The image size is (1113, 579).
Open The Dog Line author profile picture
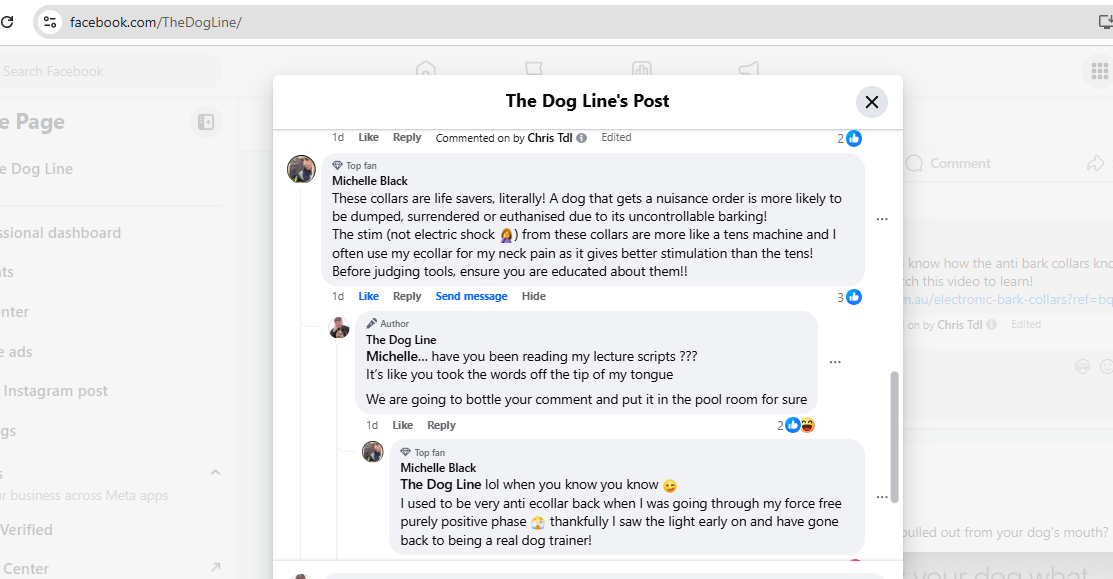[339, 328]
